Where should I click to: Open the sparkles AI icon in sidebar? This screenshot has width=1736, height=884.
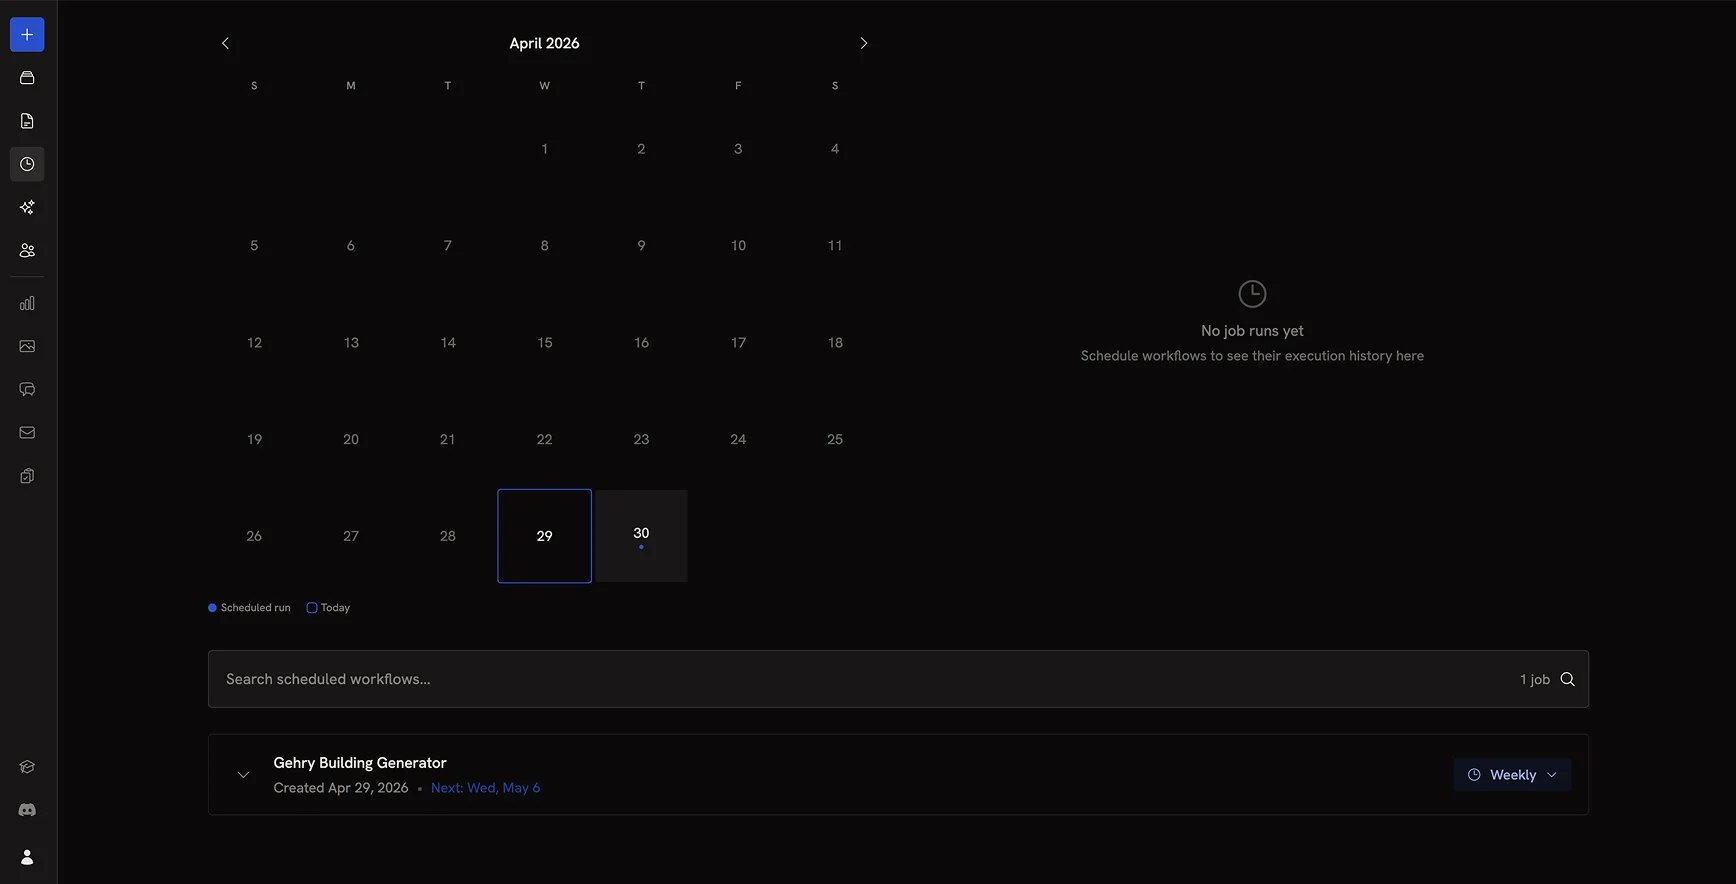pos(27,207)
